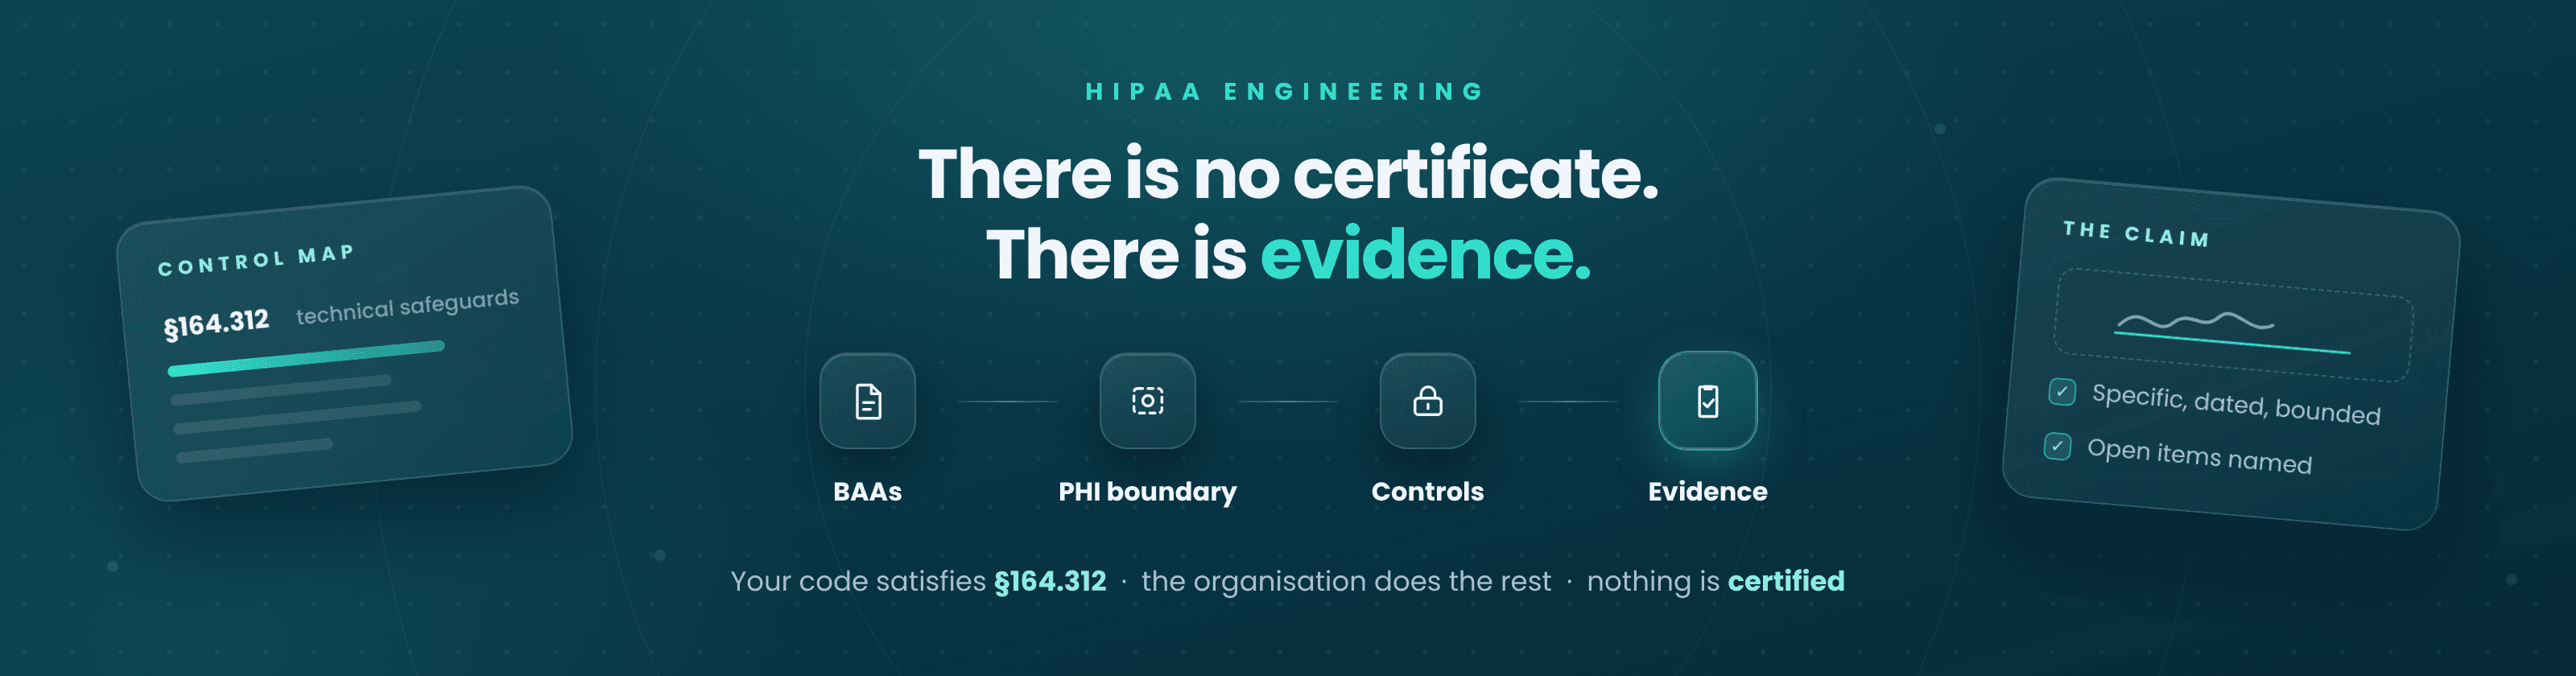Click the 'technical safeguards' text
This screenshot has height=676, width=2576.
point(407,306)
